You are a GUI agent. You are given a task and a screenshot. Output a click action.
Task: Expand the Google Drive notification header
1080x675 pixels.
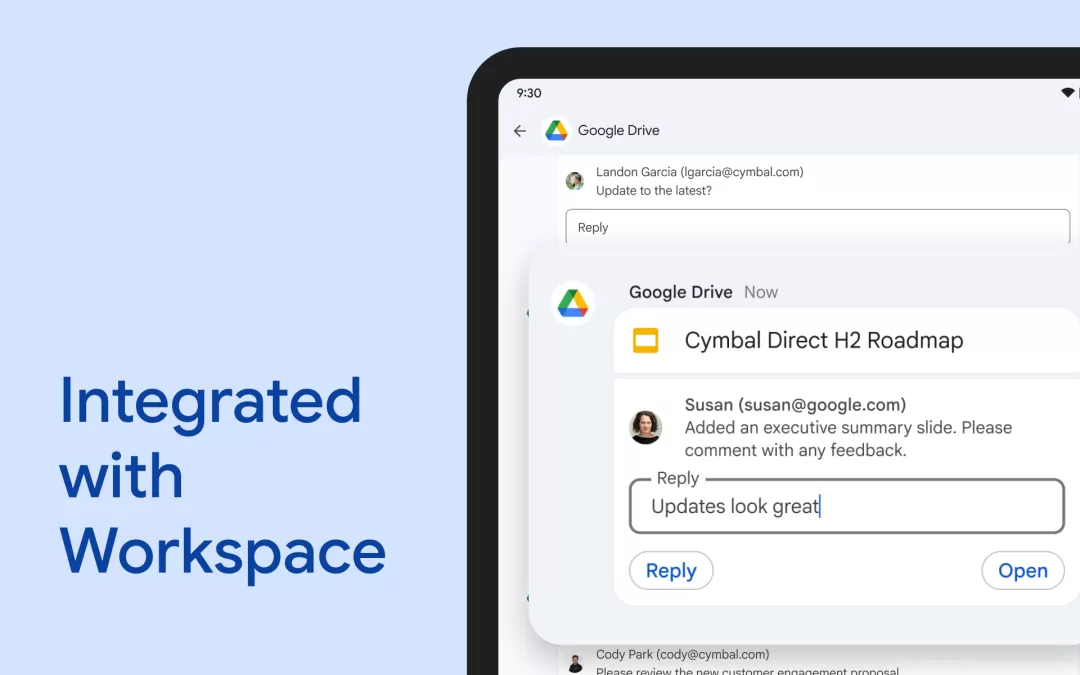[680, 292]
